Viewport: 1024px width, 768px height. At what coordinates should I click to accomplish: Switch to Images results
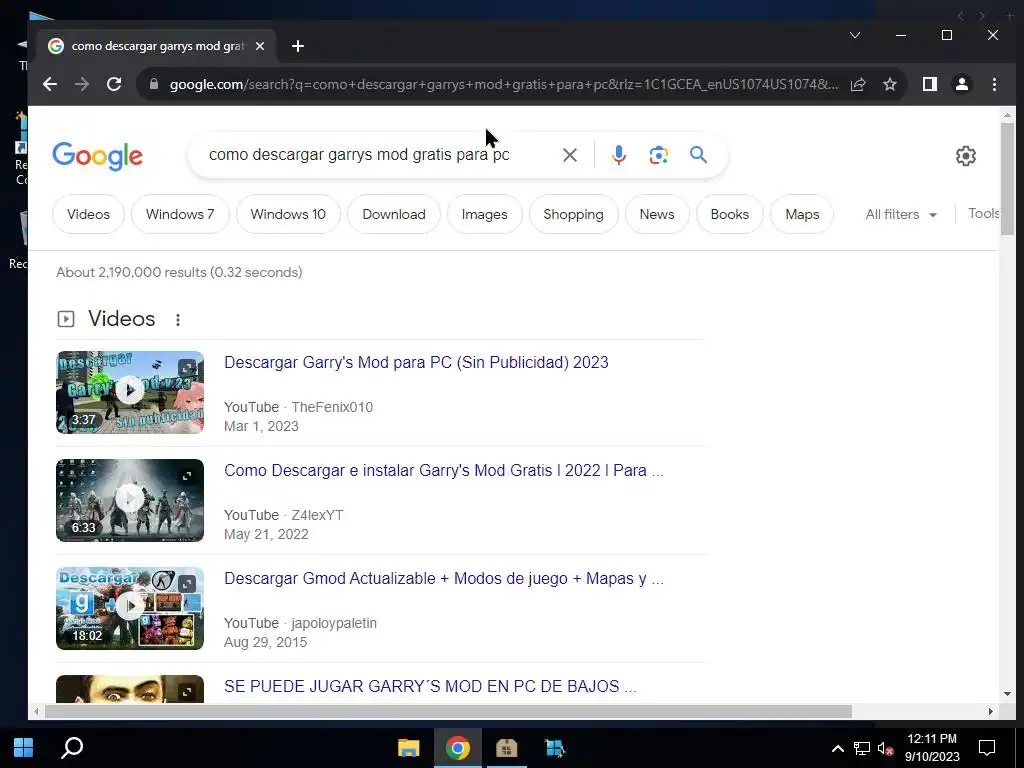point(485,214)
